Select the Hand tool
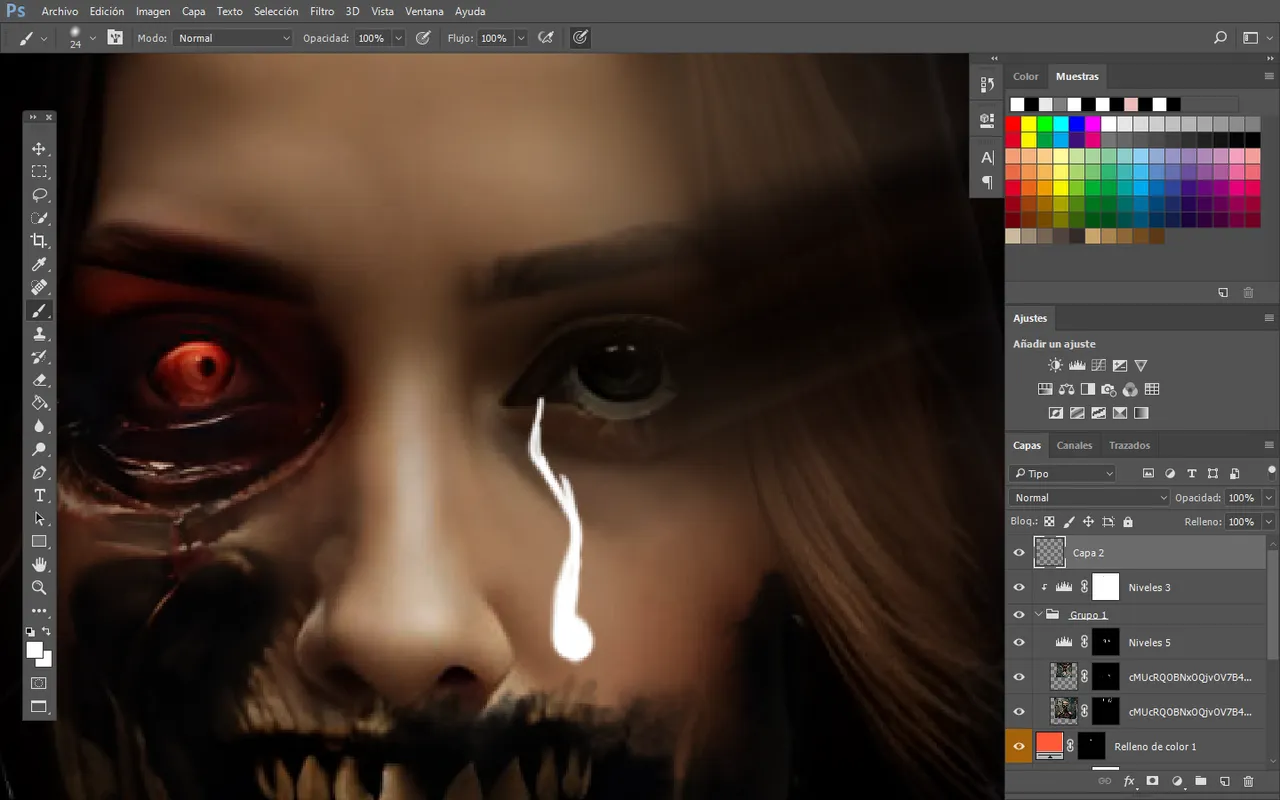The height and width of the screenshot is (800, 1280). tap(39, 564)
